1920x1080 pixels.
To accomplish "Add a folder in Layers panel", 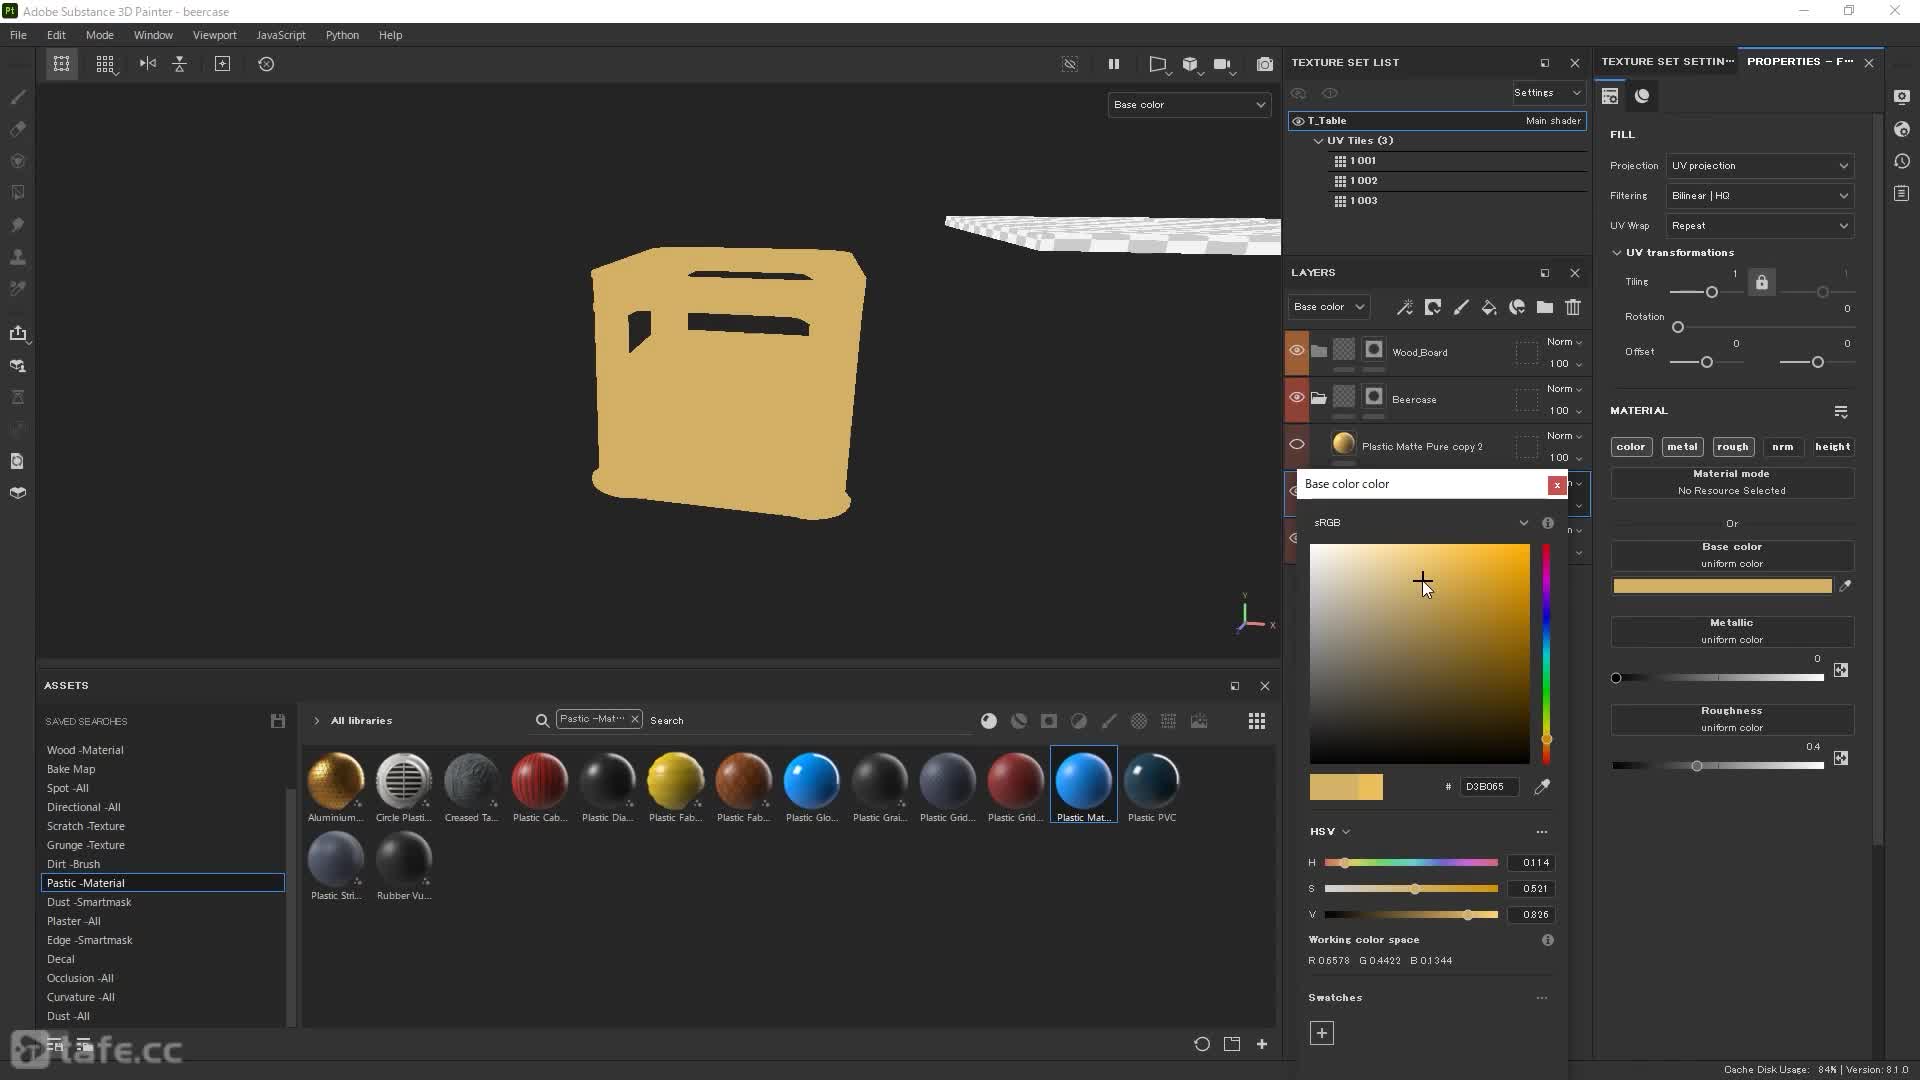I will (1545, 307).
